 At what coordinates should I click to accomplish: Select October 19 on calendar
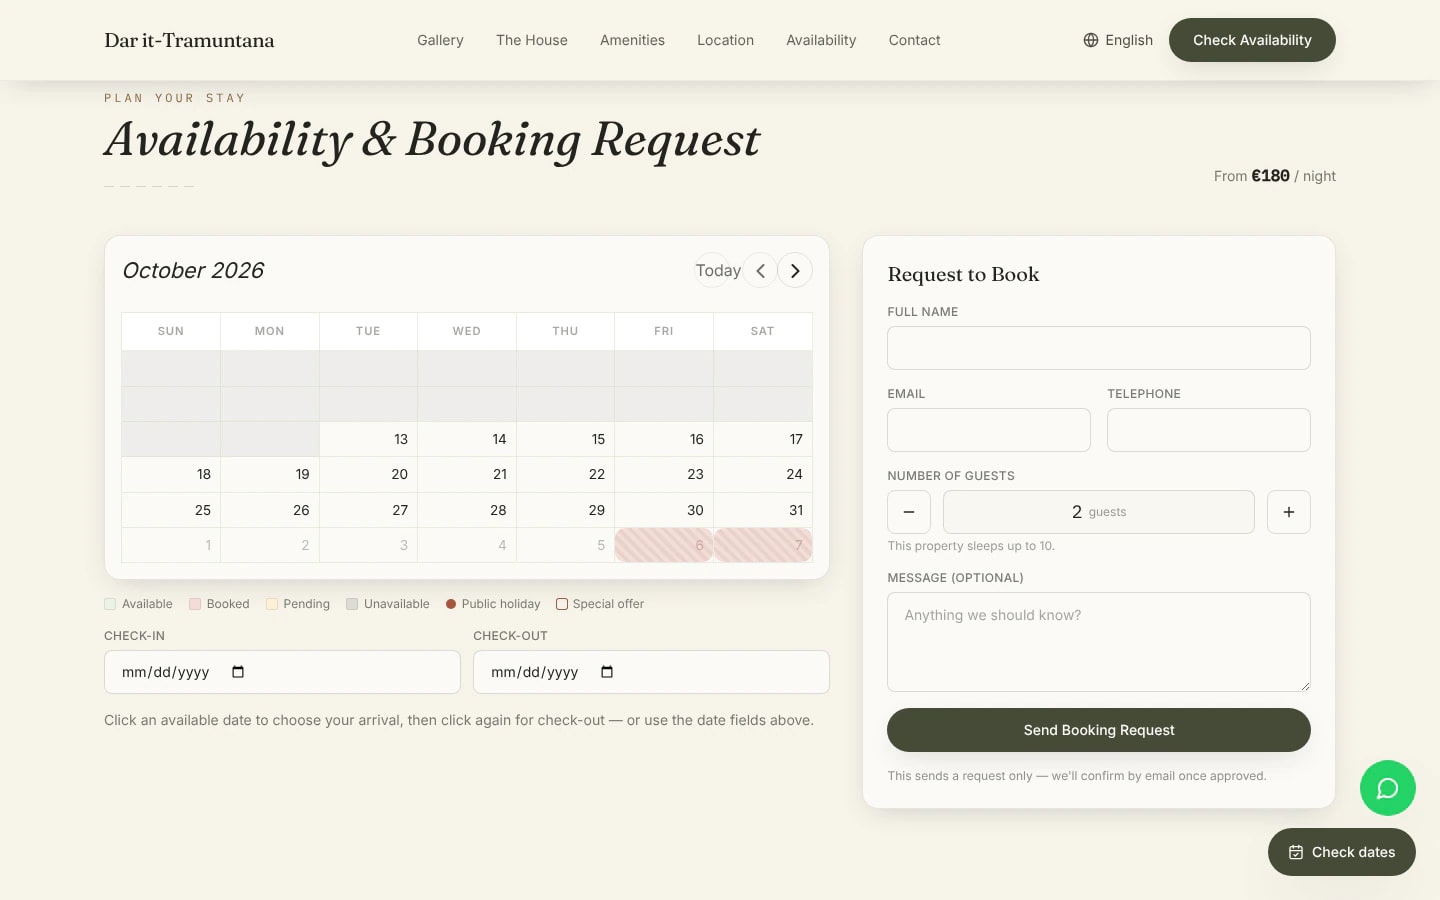click(x=270, y=474)
